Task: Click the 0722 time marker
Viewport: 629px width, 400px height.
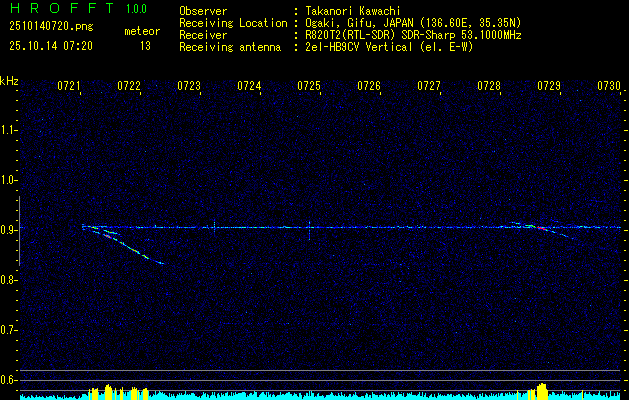Action: tap(129, 85)
